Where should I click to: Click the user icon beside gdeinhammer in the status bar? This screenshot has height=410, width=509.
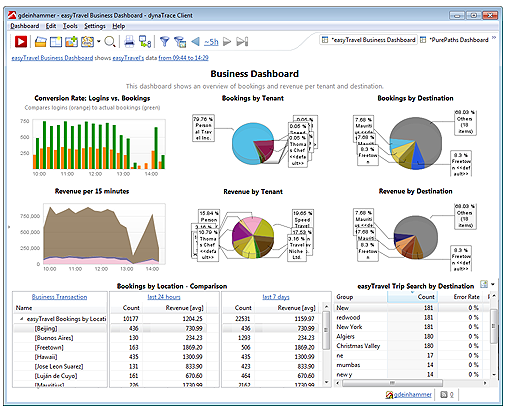coord(389,395)
